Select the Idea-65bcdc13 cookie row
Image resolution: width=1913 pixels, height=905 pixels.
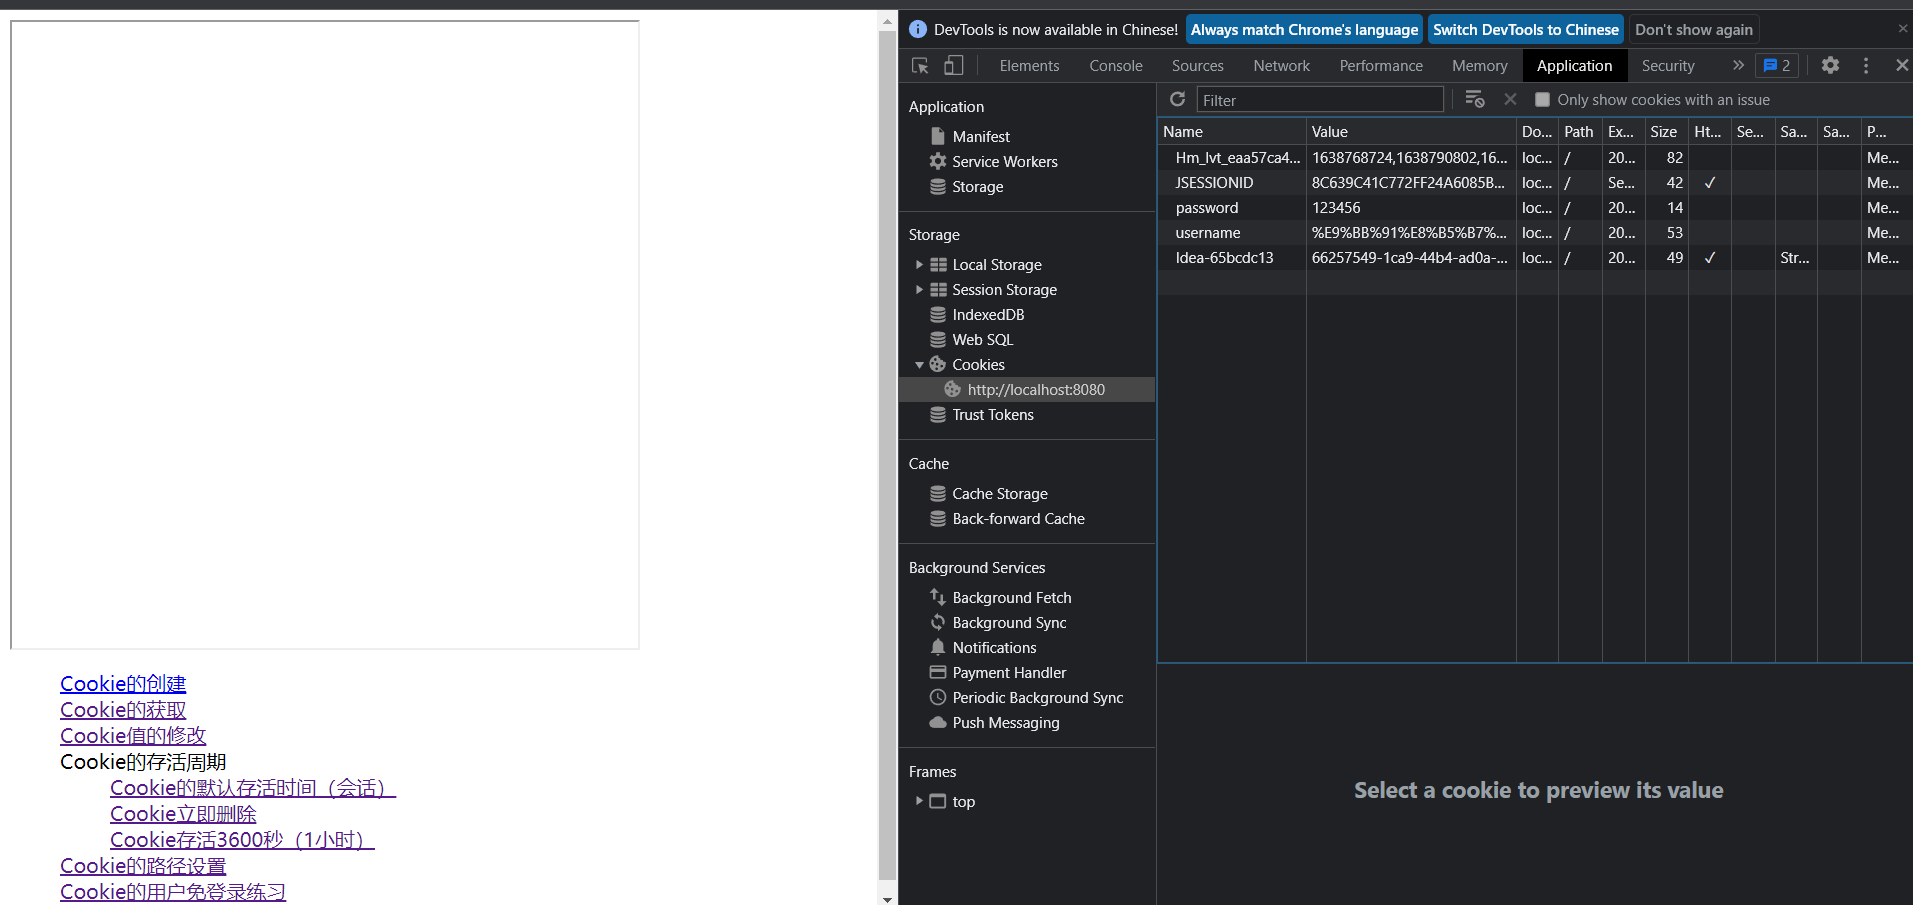(x=1535, y=257)
